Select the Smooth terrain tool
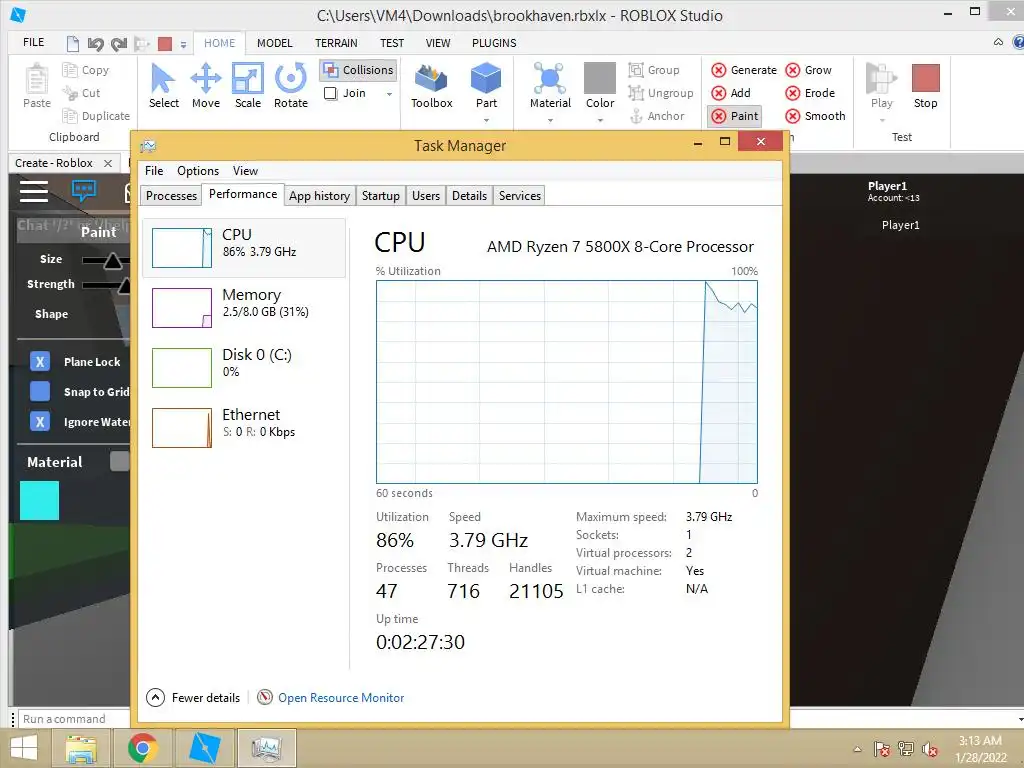The width and height of the screenshot is (1024, 768). (x=815, y=116)
